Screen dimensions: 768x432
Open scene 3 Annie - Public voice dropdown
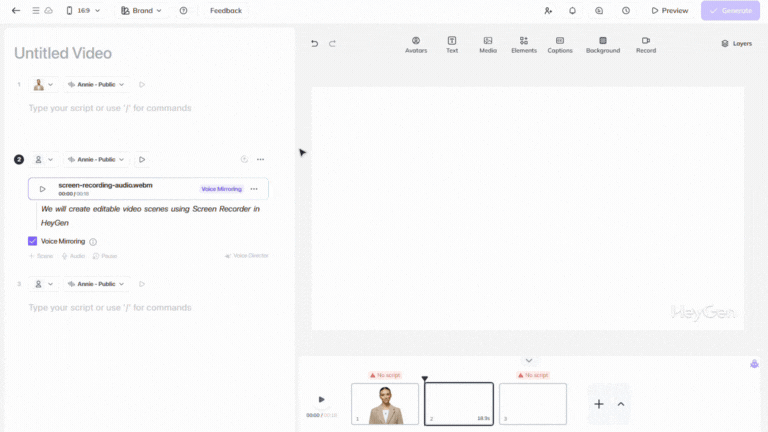pyautogui.click(x=96, y=284)
